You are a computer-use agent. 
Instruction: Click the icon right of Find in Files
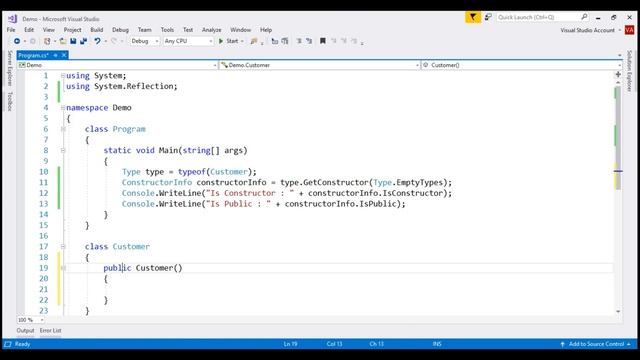click(x=275, y=41)
